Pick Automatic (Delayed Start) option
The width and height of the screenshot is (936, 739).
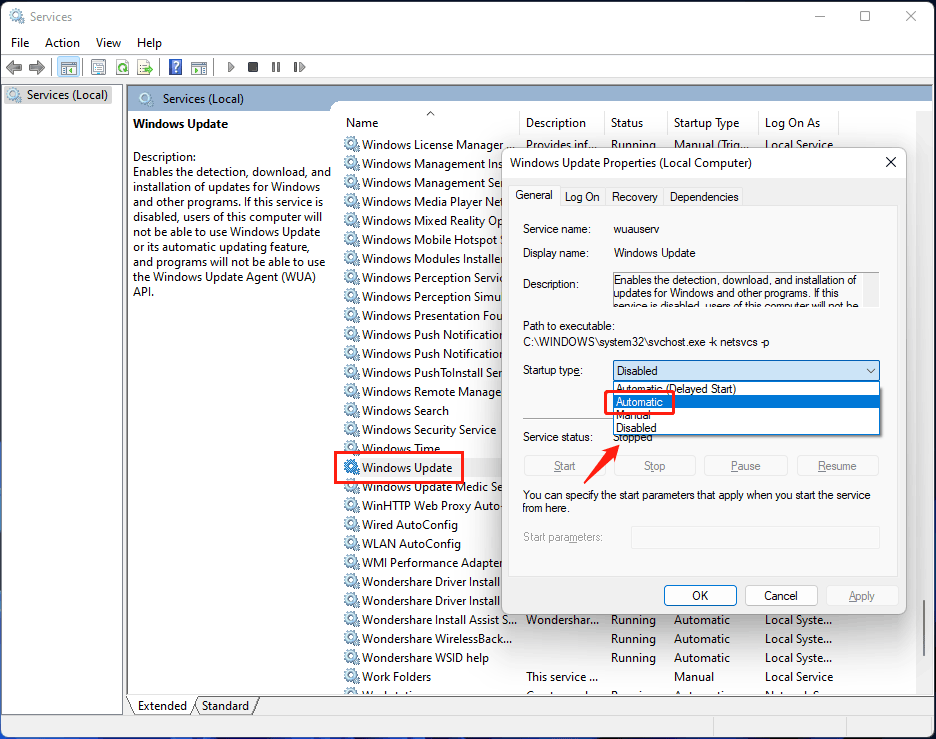676,389
